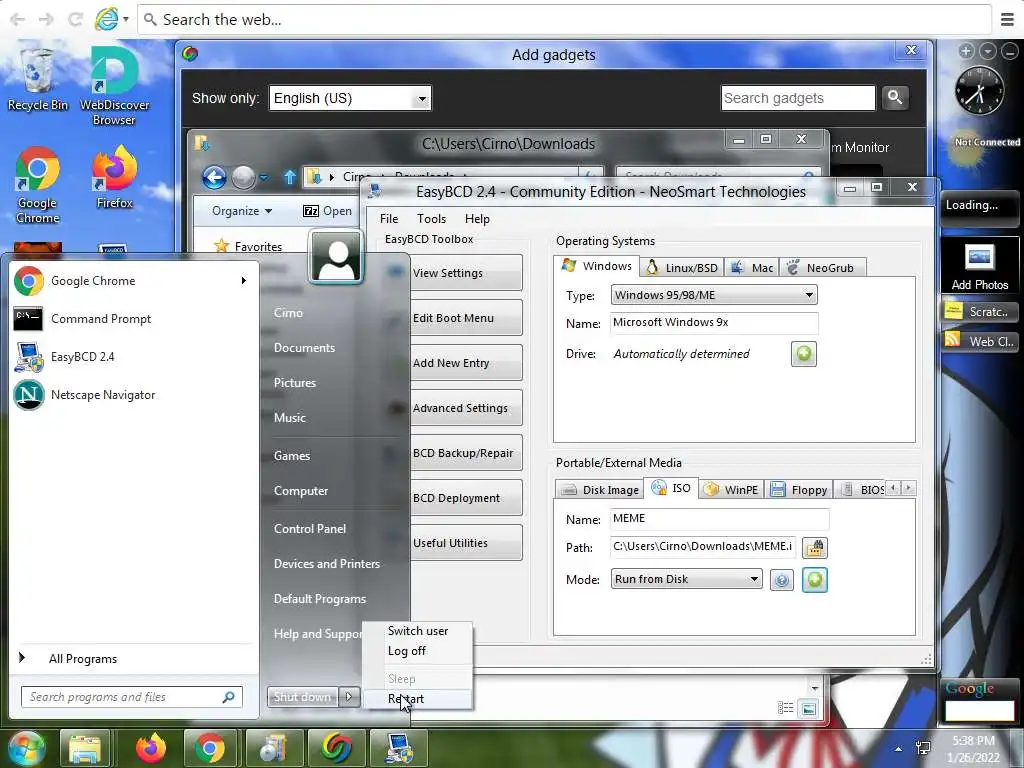
Task: Open the File menu in EasyBCD
Action: click(x=389, y=219)
